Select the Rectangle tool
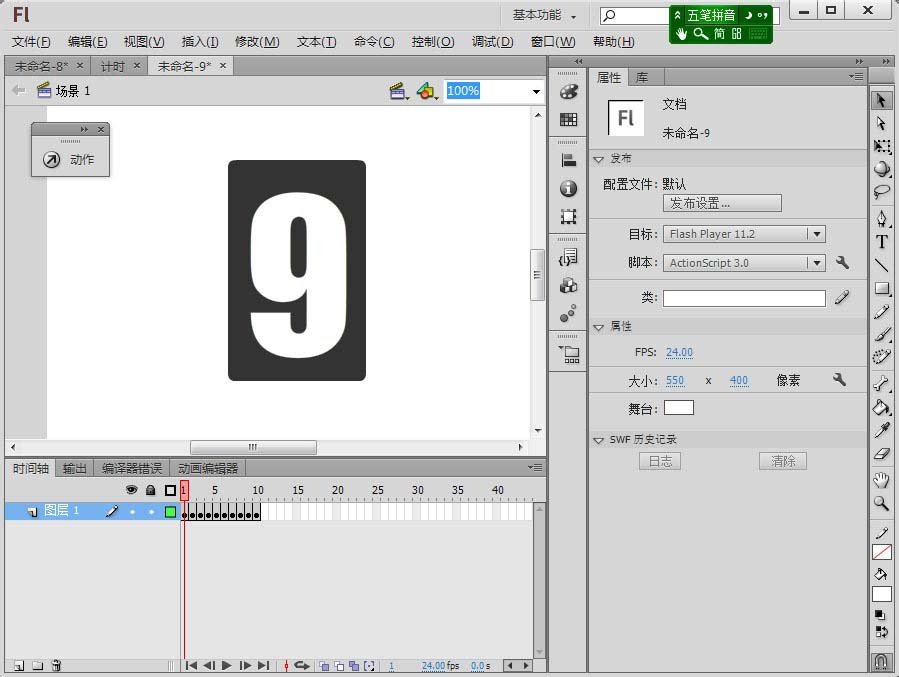 [882, 288]
